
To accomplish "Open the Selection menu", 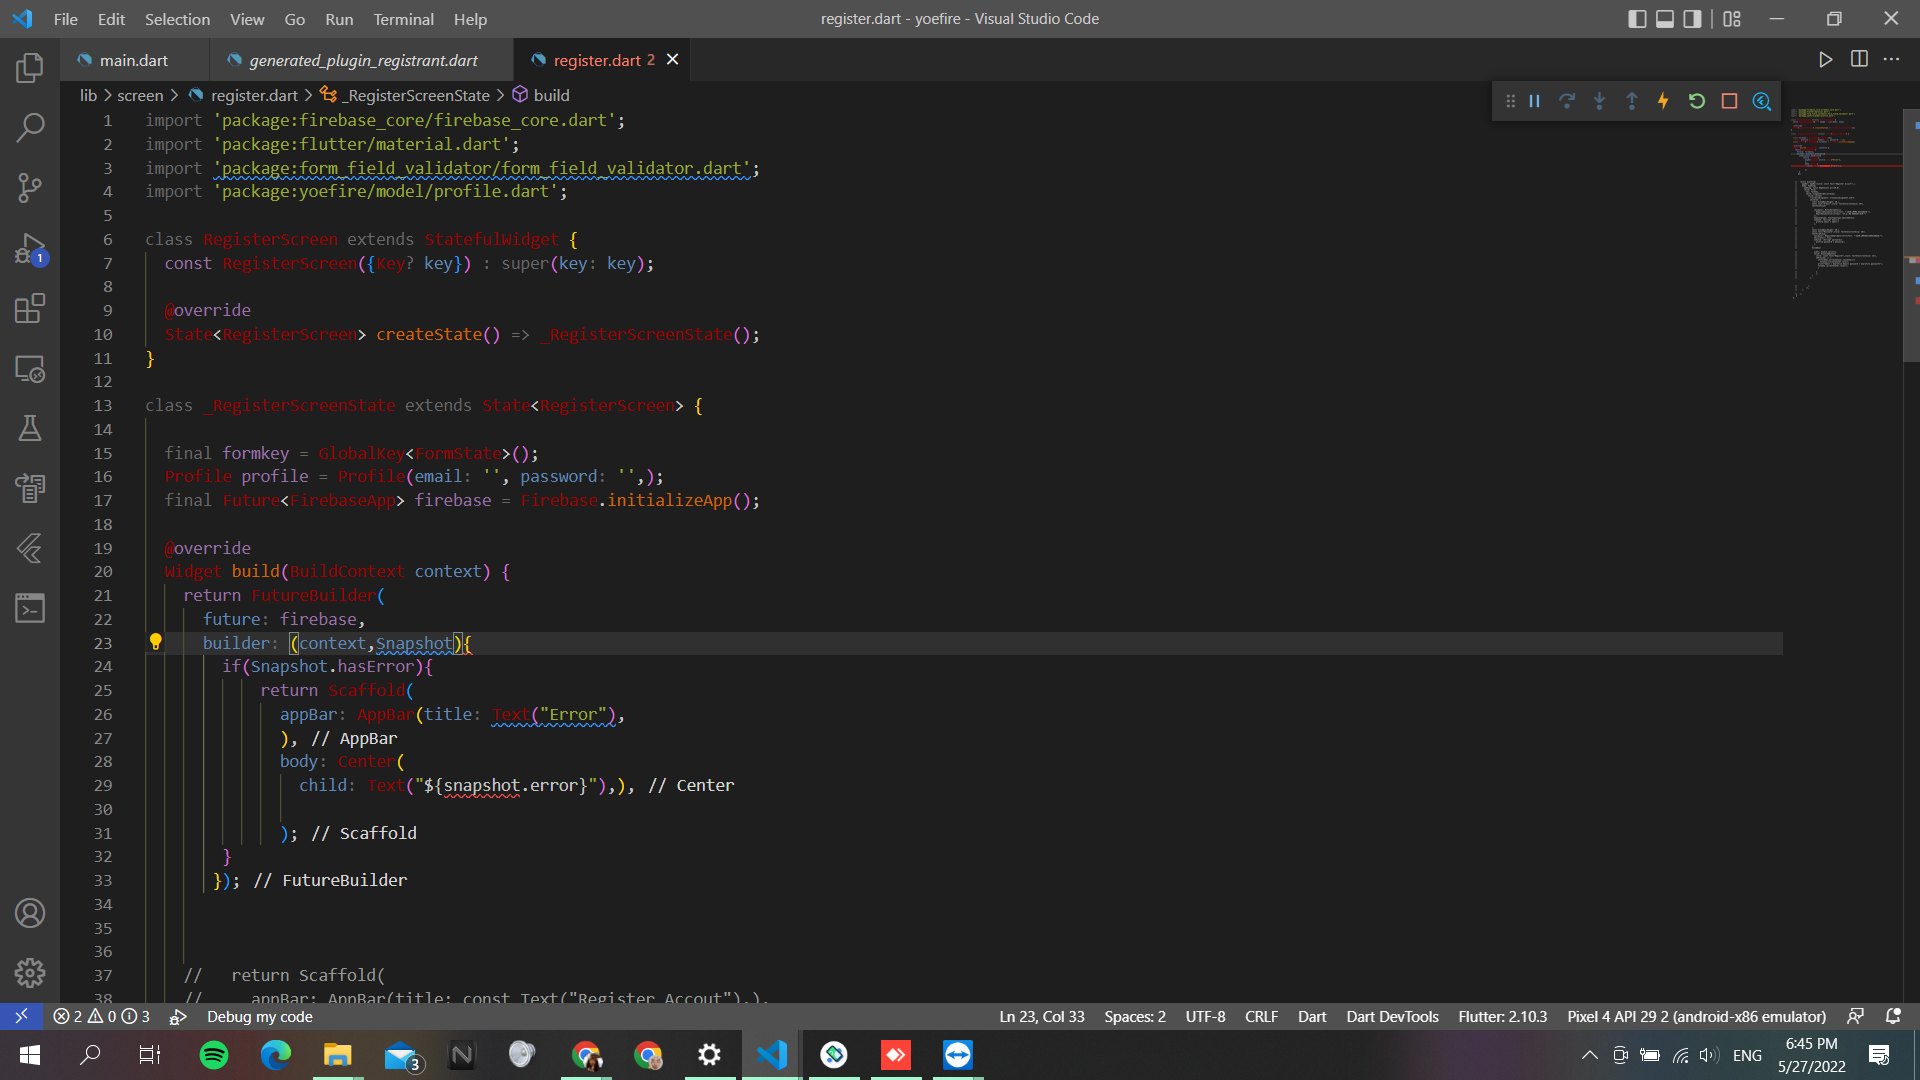I will click(177, 19).
